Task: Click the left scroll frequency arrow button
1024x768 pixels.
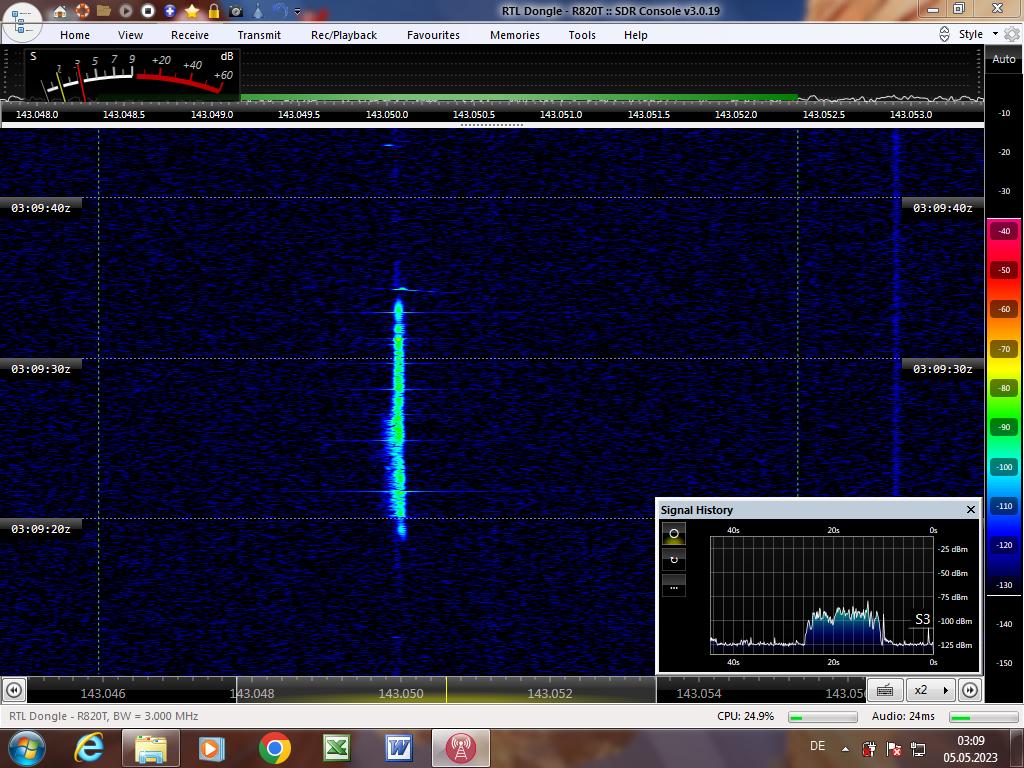Action: pos(14,690)
